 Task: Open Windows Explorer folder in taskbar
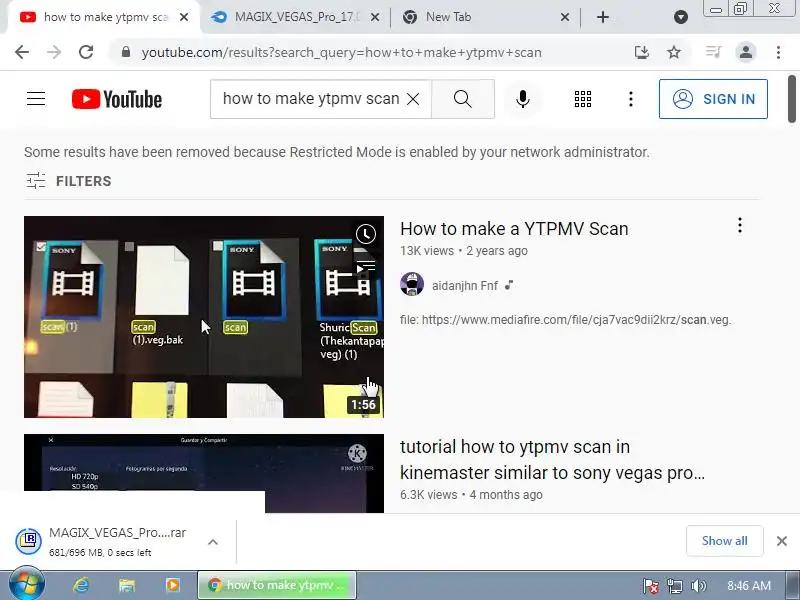click(x=127, y=585)
